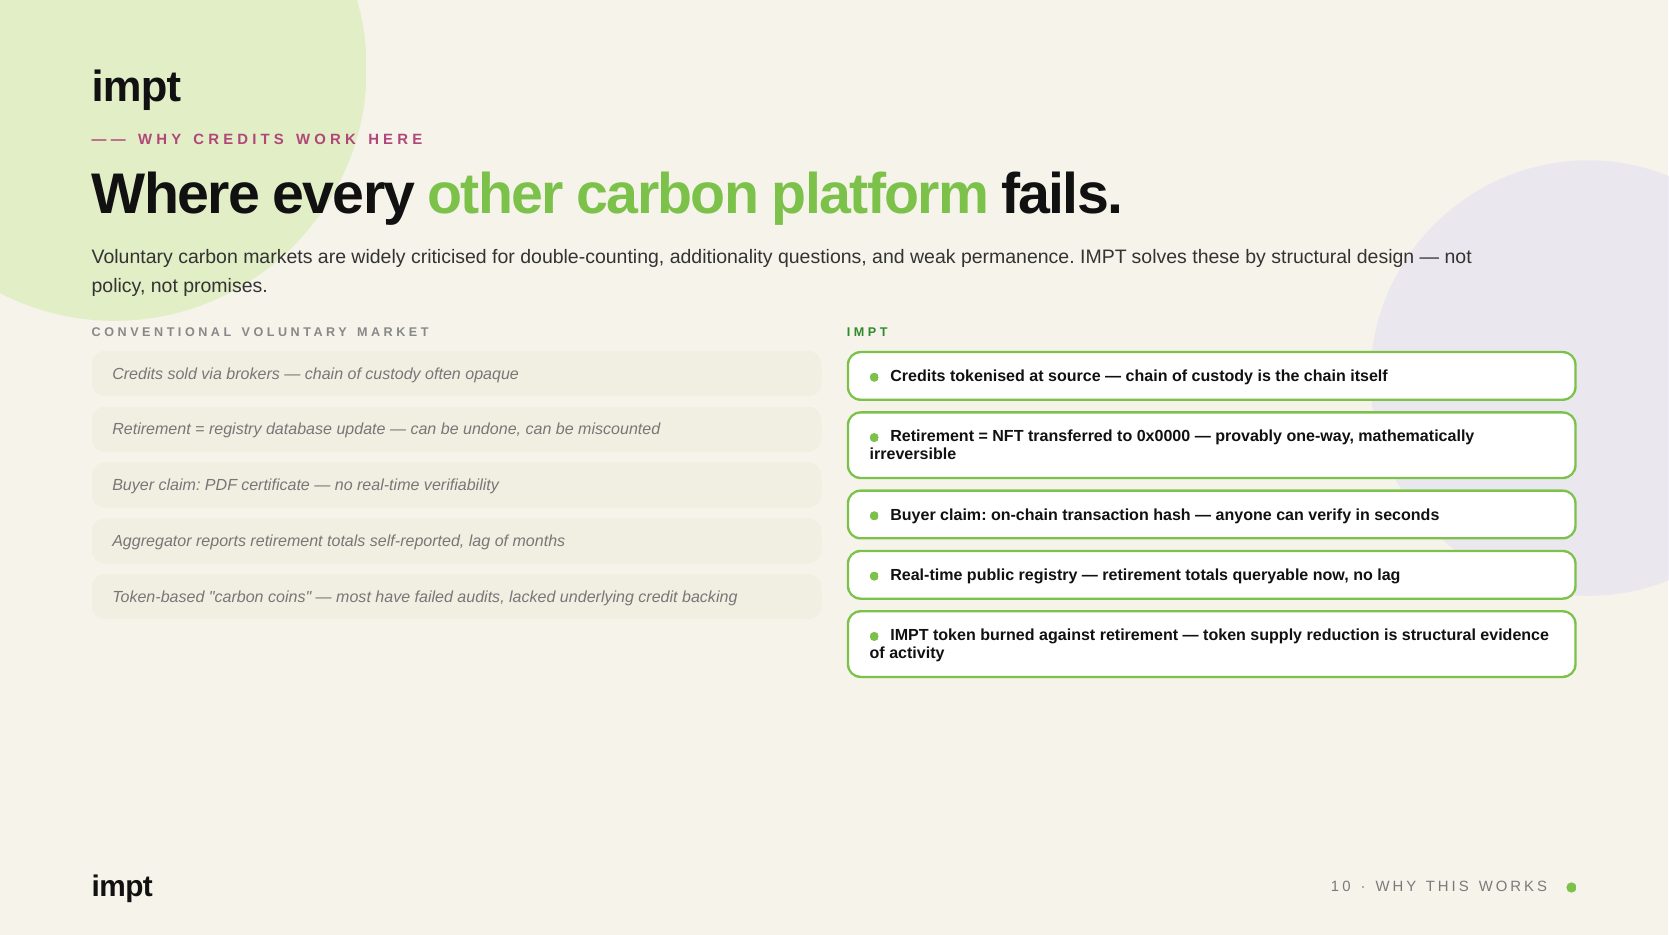Image resolution: width=1669 pixels, height=935 pixels.
Task: Select the Token-based carbon coins card
Action: click(x=456, y=597)
